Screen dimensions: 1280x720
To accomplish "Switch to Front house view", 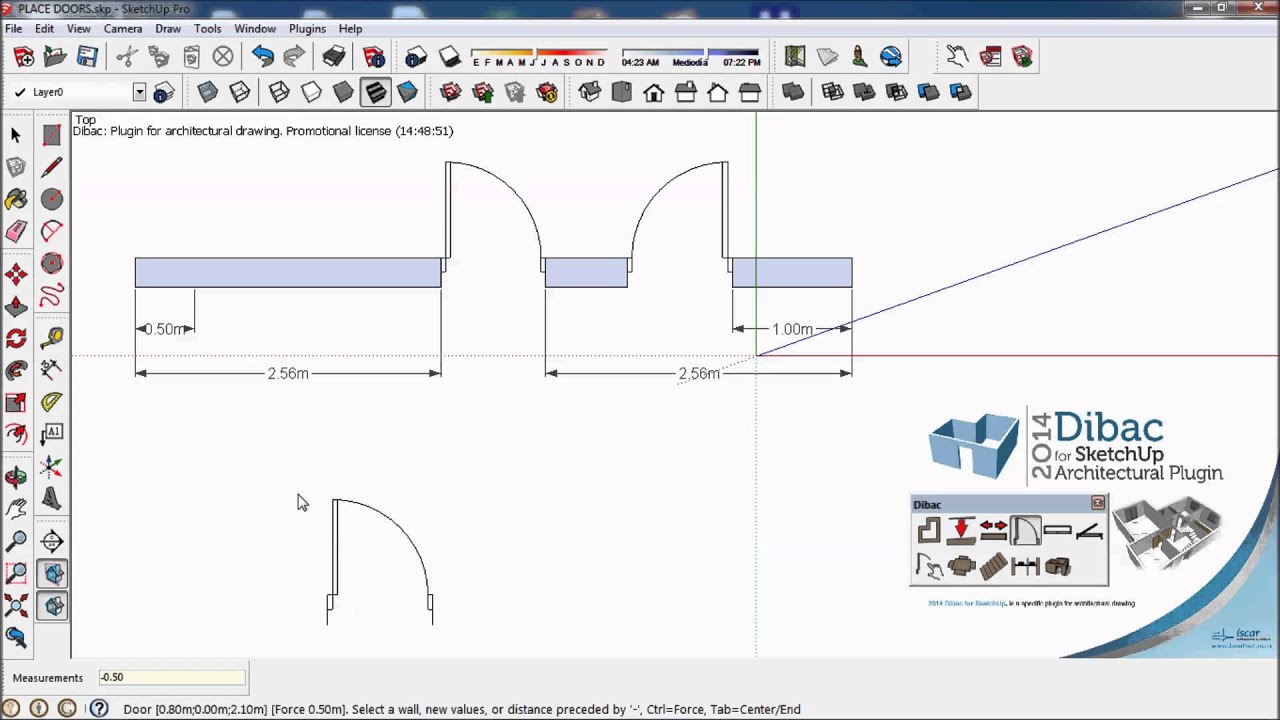I will 653,92.
